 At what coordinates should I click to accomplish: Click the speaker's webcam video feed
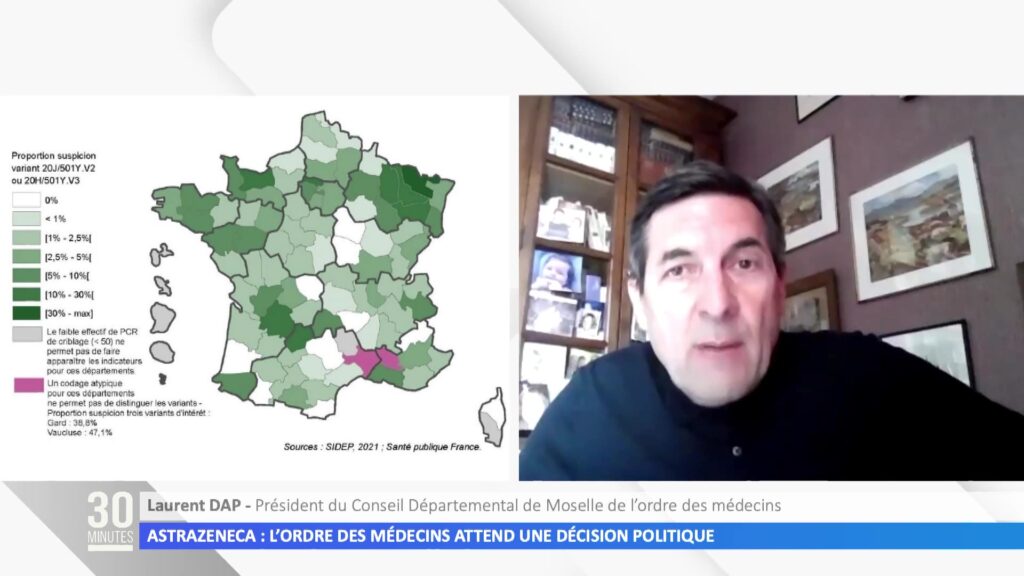pos(771,288)
